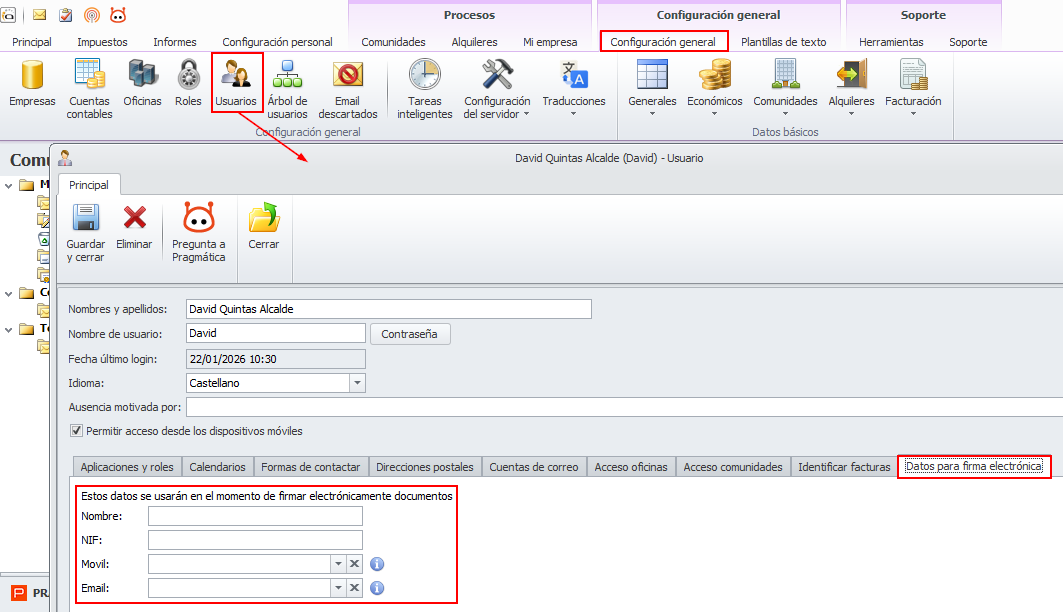Open Económicos coins icon
The image size is (1063, 612).
(715, 75)
